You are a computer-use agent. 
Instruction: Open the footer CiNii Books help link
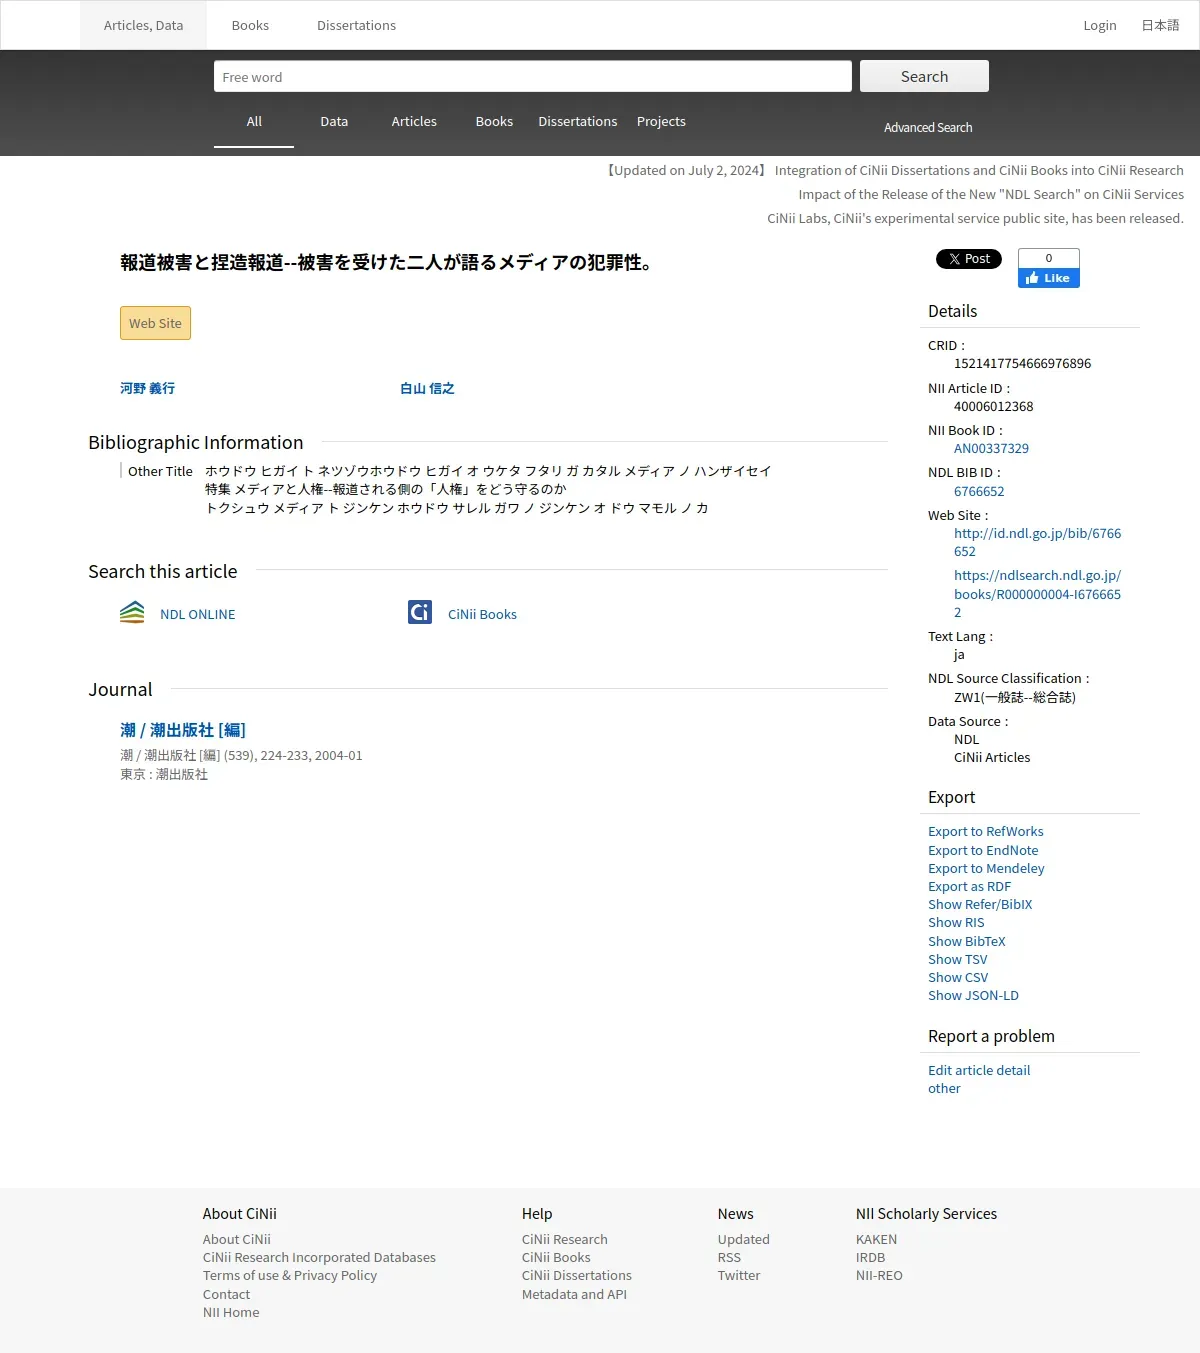(556, 1257)
